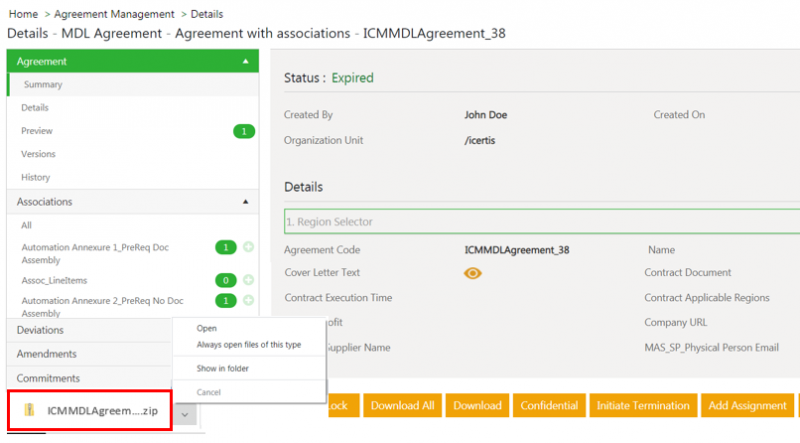Click count badge 0 beside Assoc_LineItems

click(226, 280)
